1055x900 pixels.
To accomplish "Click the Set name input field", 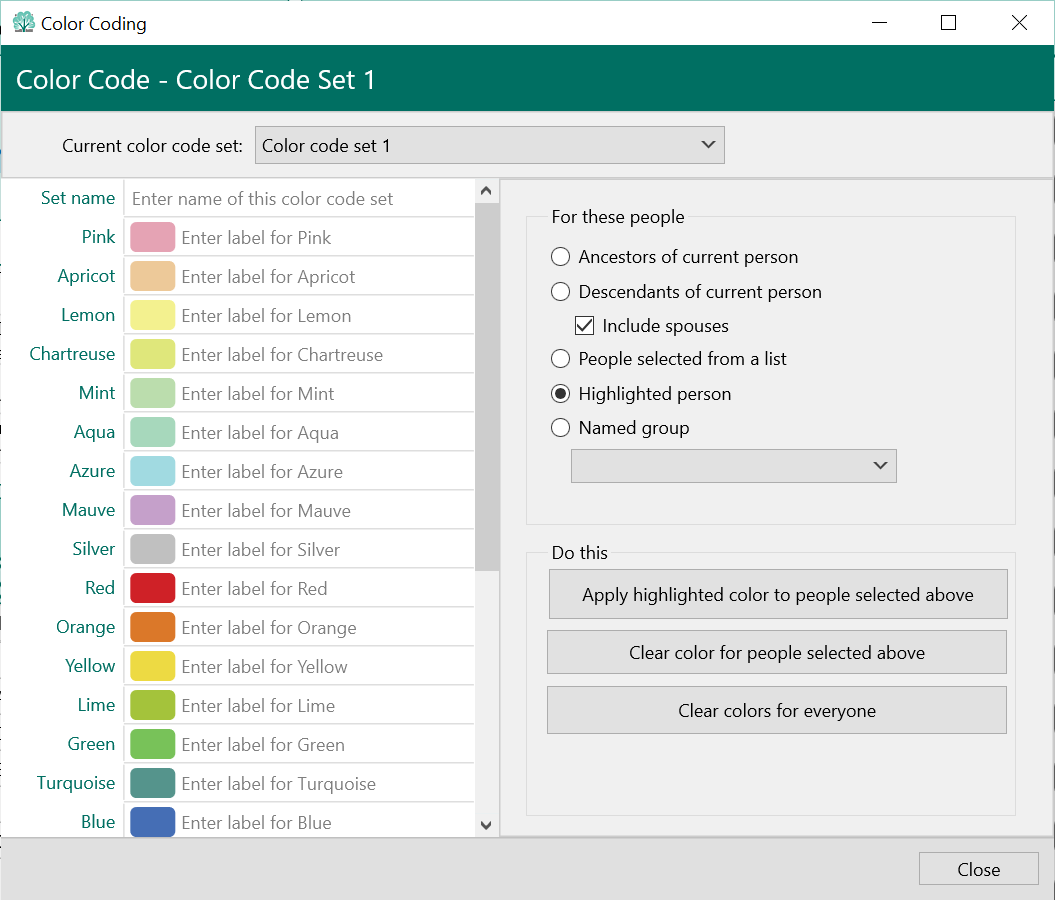I will pos(298,199).
